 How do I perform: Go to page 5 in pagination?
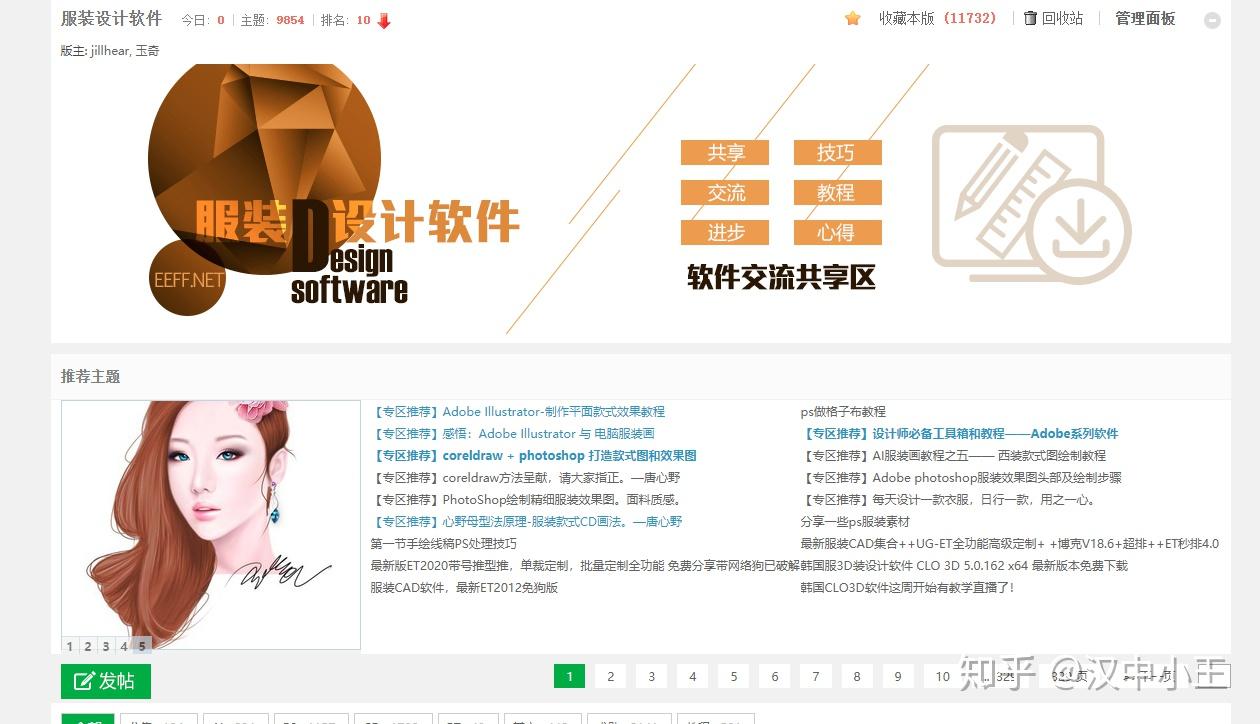tap(733, 676)
